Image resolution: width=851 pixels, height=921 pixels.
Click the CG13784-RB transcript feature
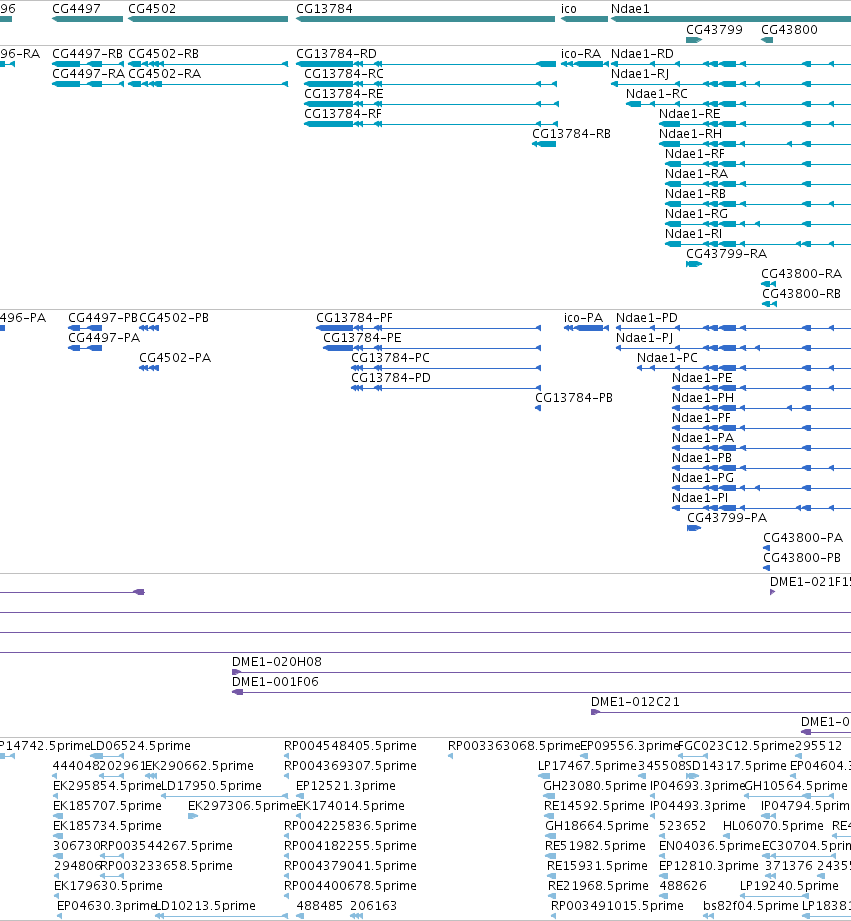click(x=544, y=144)
